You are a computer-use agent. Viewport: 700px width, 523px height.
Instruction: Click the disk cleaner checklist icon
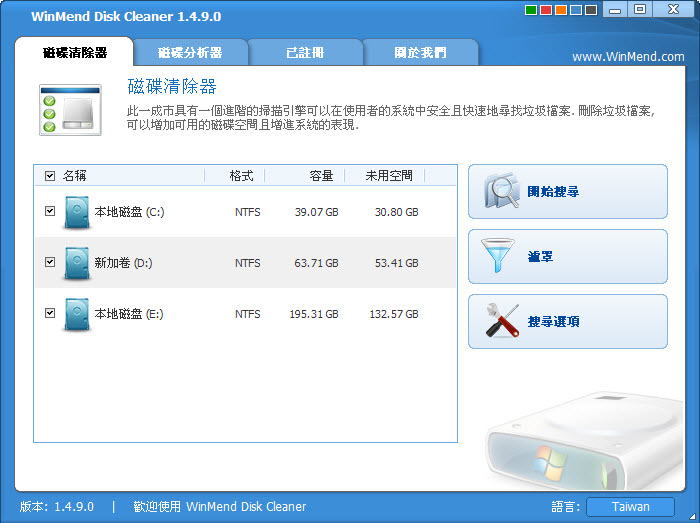[71, 109]
